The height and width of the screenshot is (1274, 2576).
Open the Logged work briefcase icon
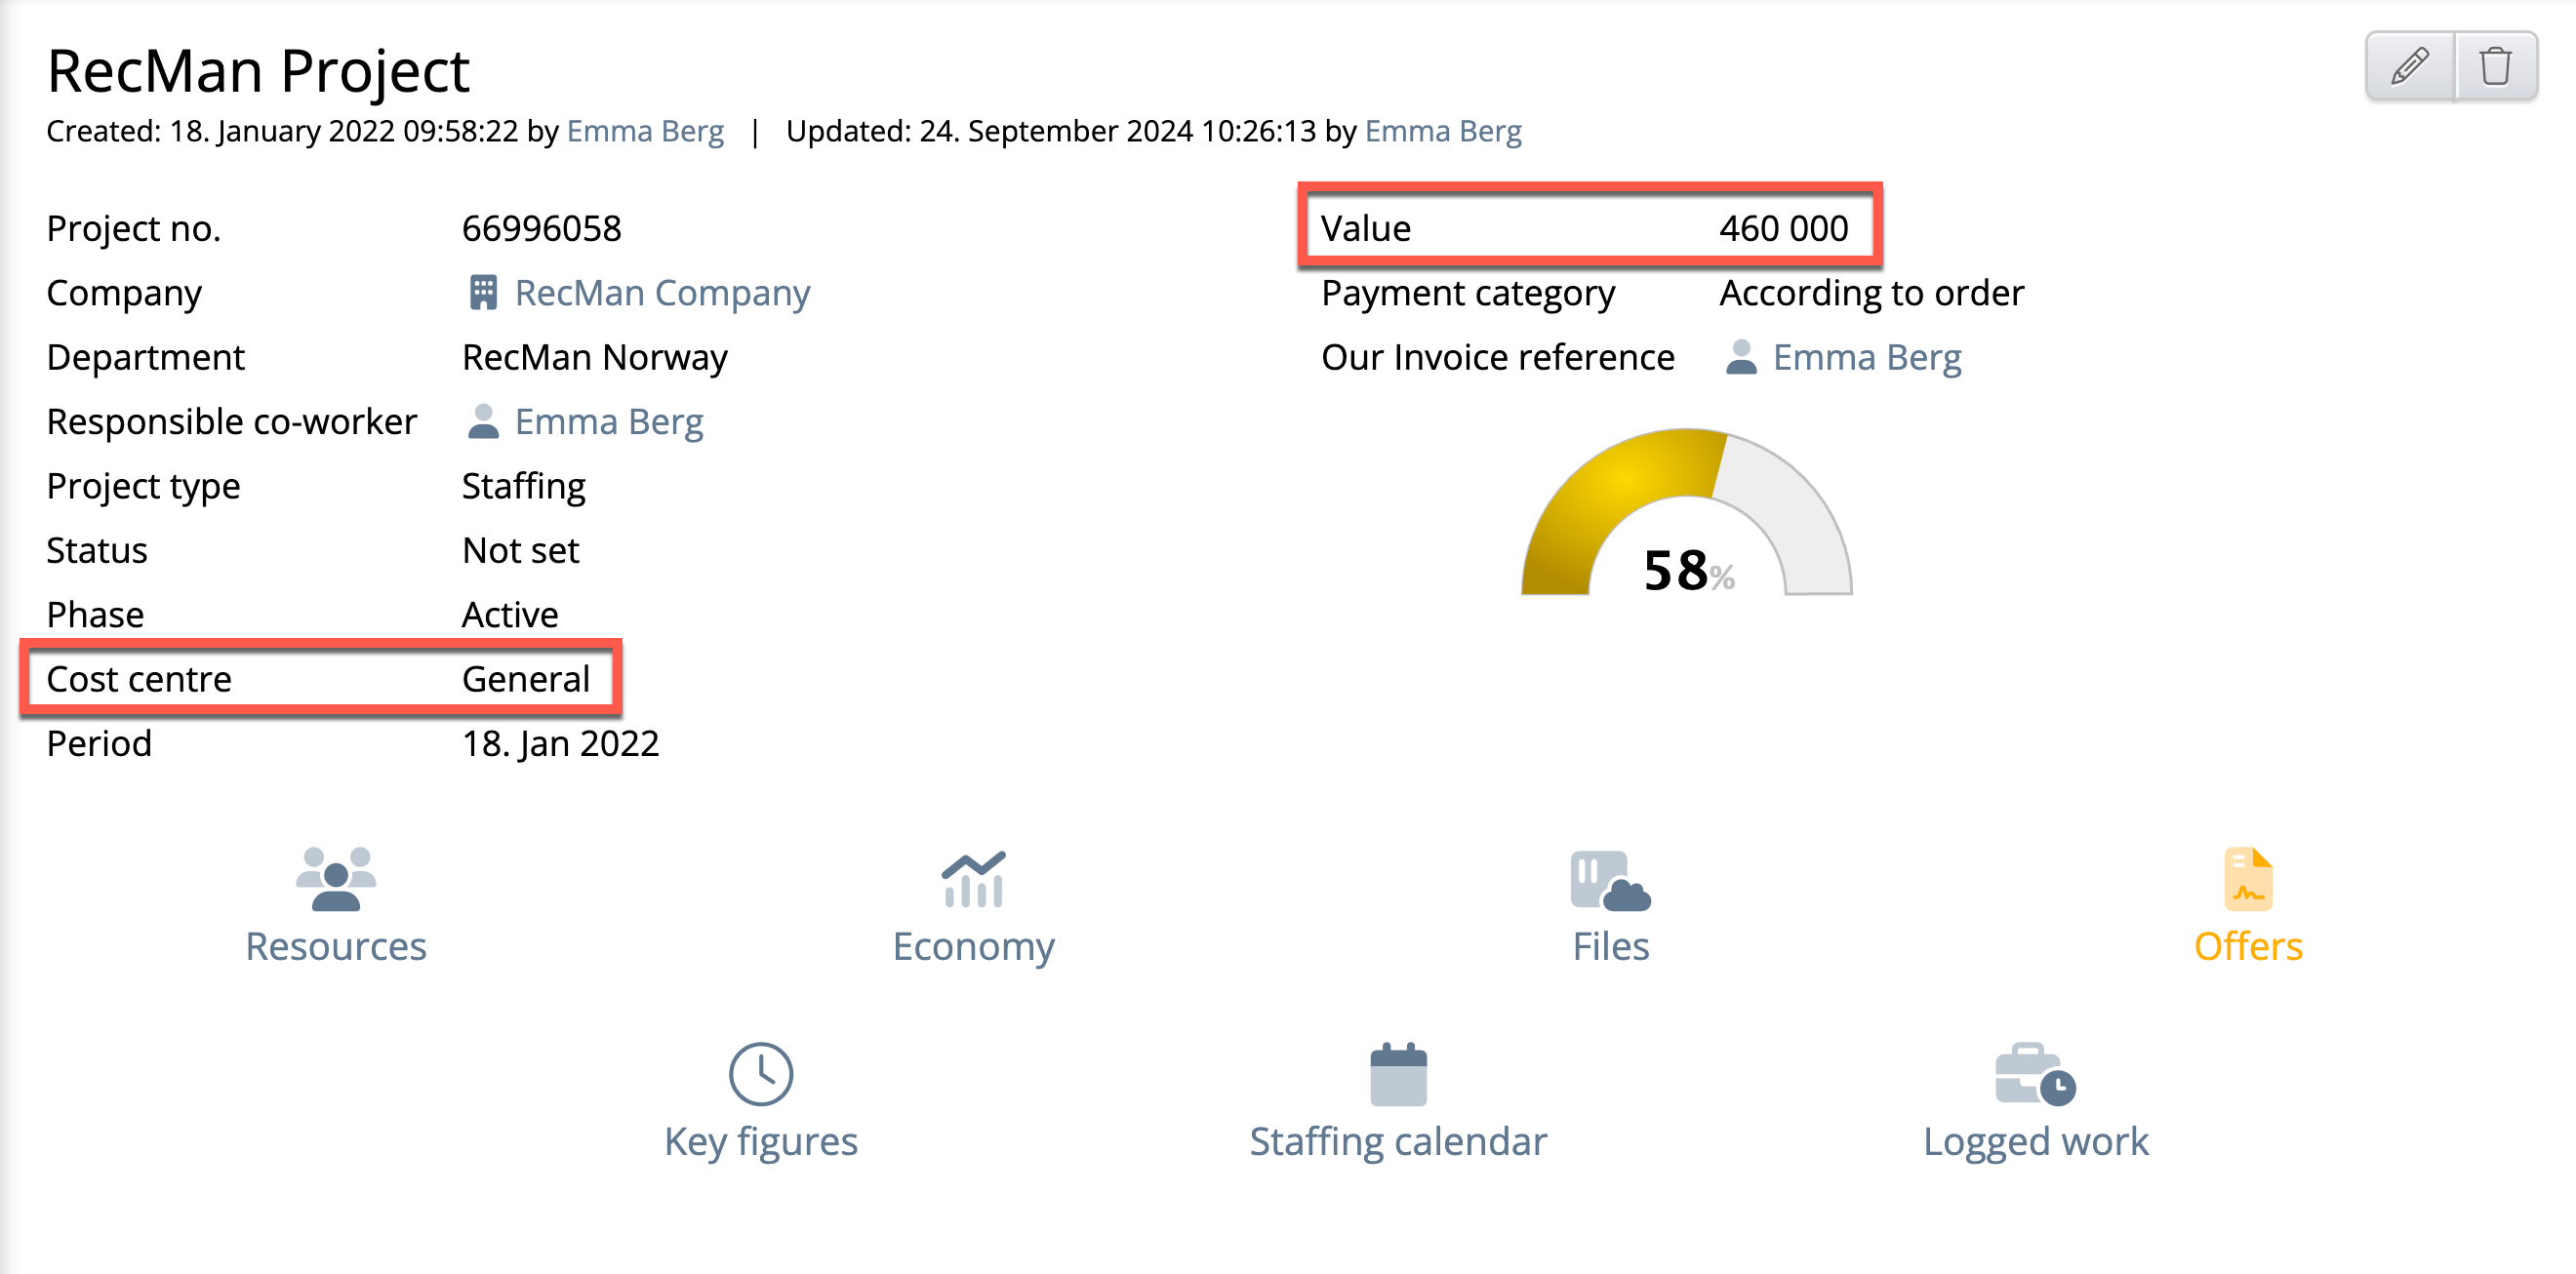pos(2035,1074)
